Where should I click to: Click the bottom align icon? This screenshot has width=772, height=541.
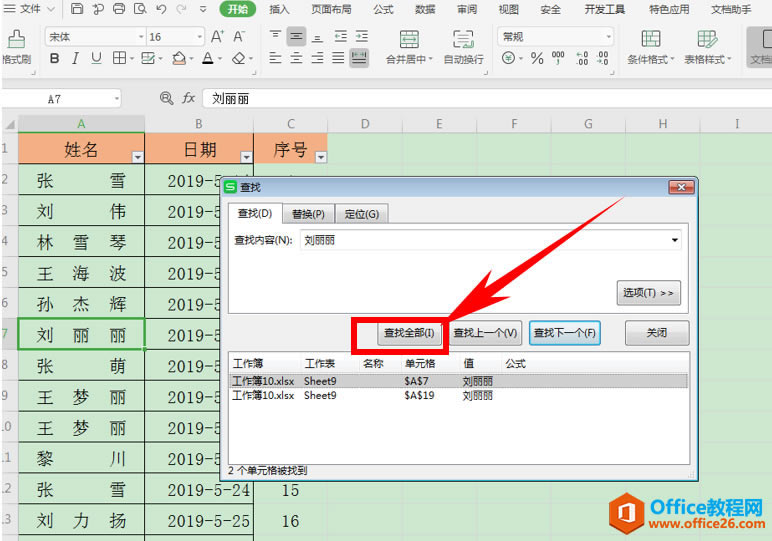tap(318, 36)
